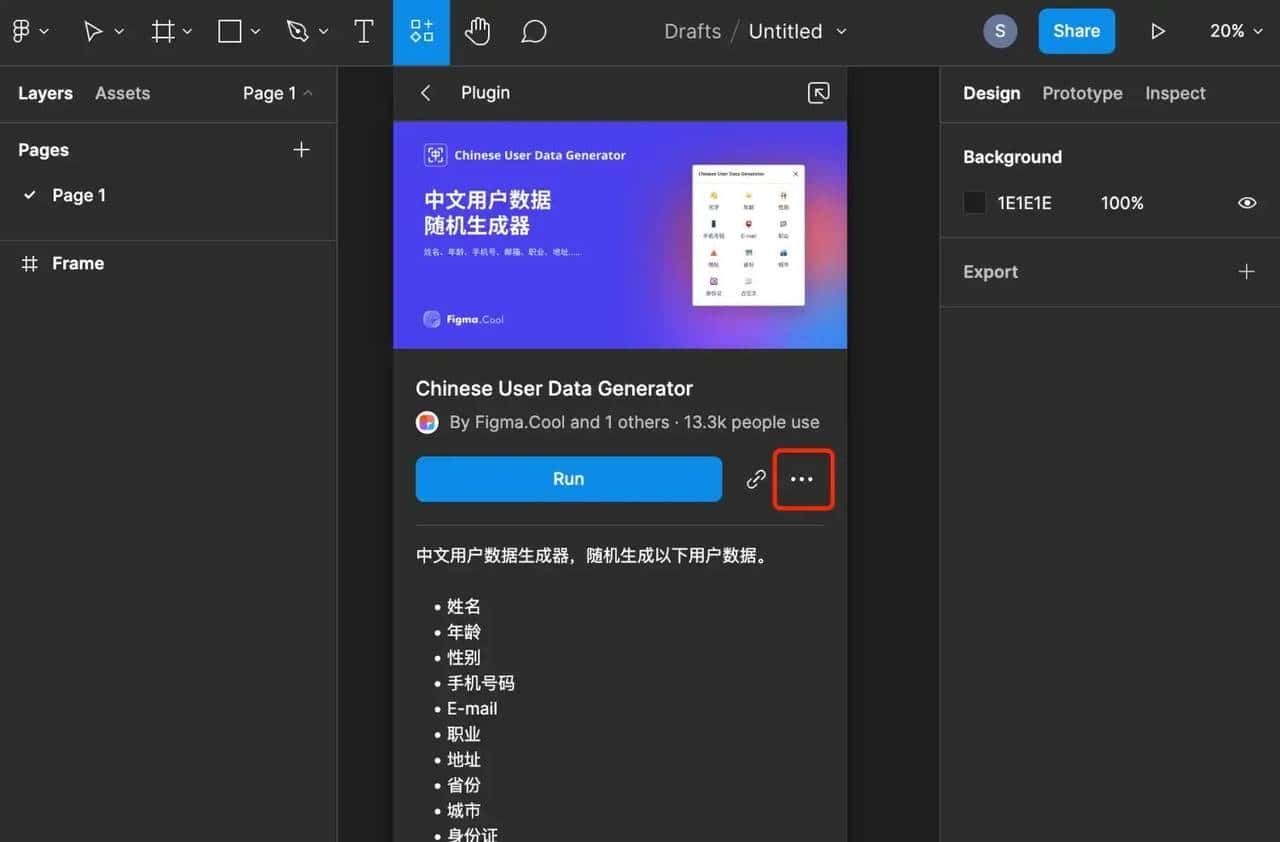
Task: Click the Share button
Action: click(x=1076, y=31)
